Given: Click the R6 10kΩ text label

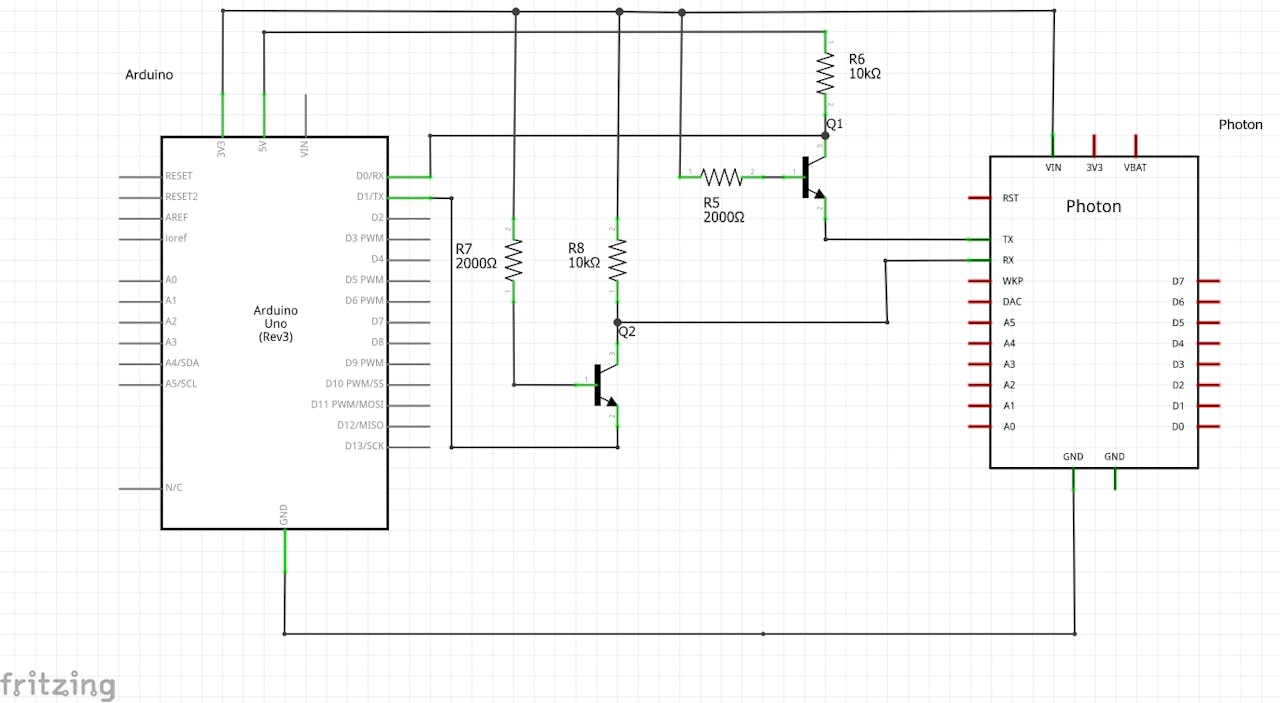Looking at the screenshot, I should (x=864, y=66).
